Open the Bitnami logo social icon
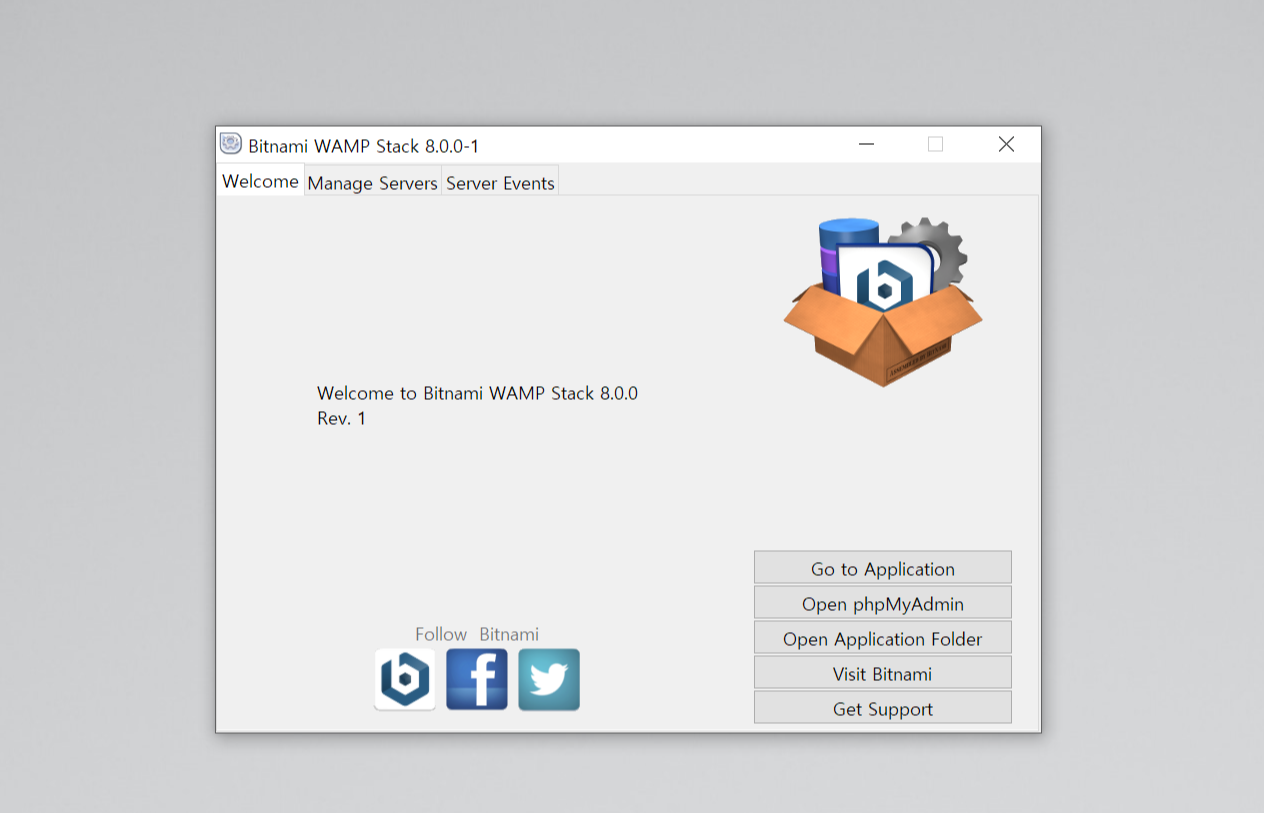 (405, 680)
